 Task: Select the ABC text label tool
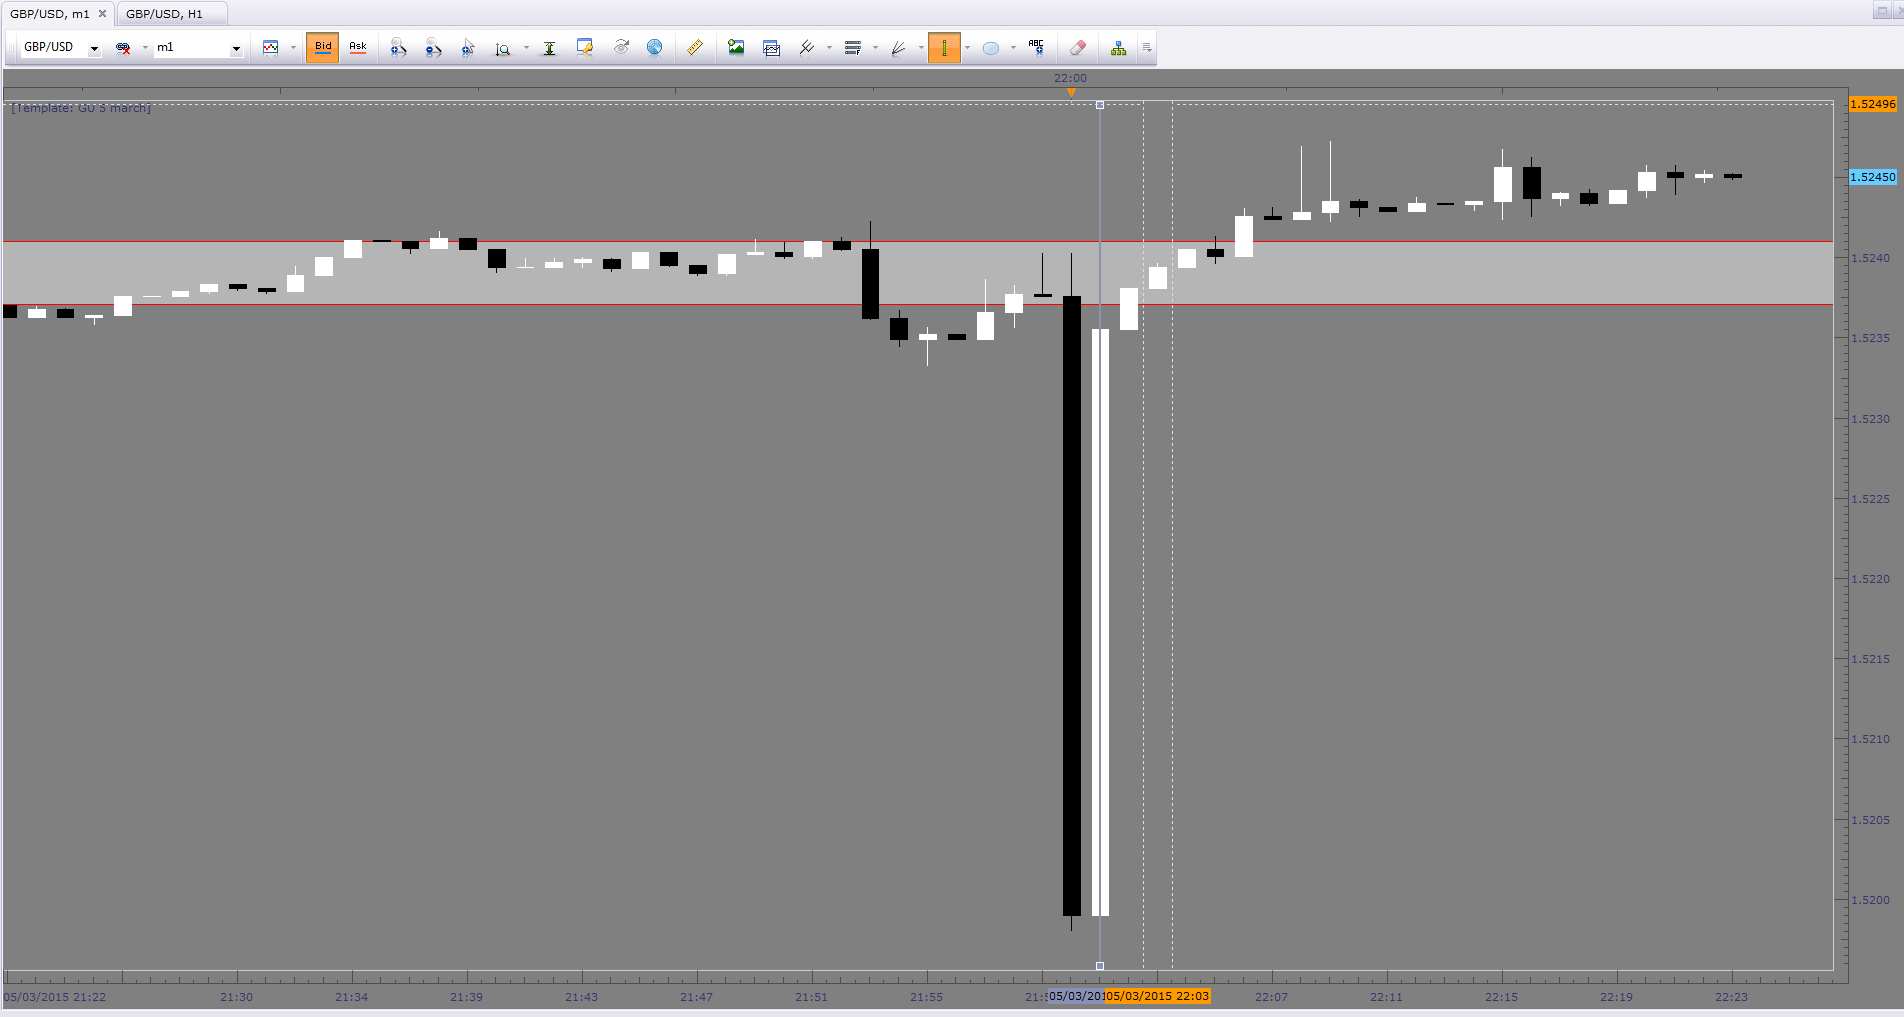[1036, 48]
